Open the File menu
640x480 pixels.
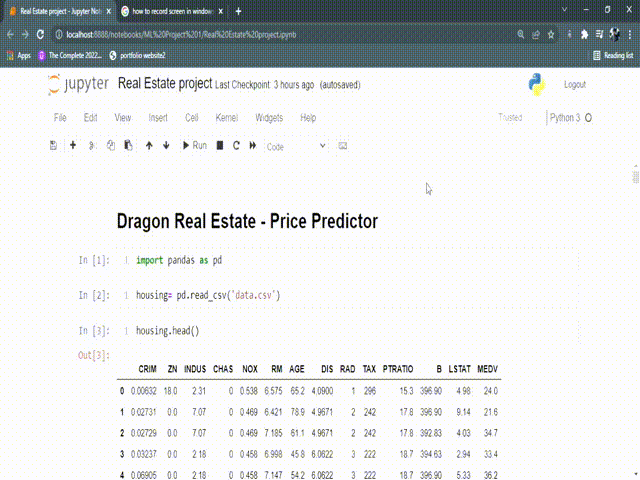coord(60,118)
